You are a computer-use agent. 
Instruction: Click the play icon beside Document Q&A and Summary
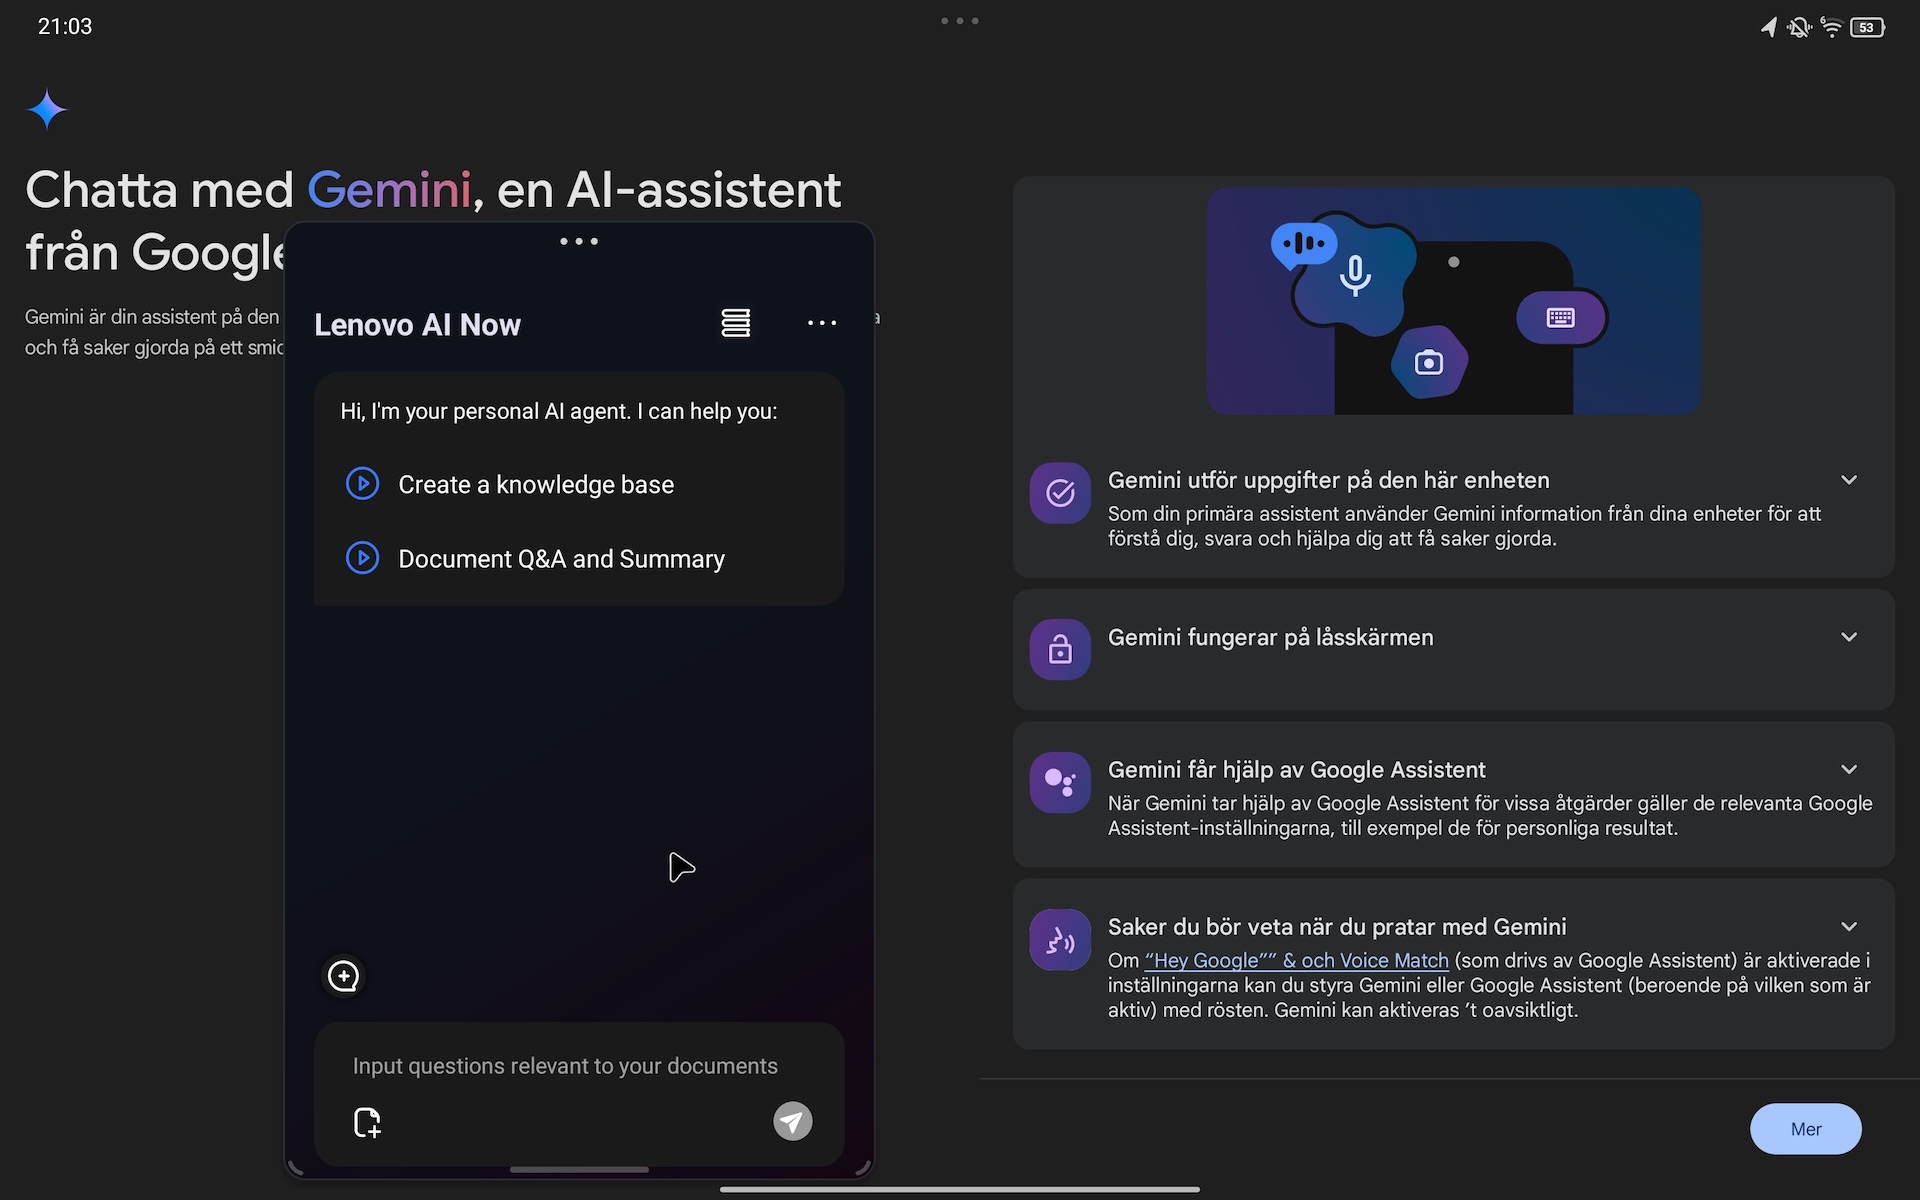[362, 558]
